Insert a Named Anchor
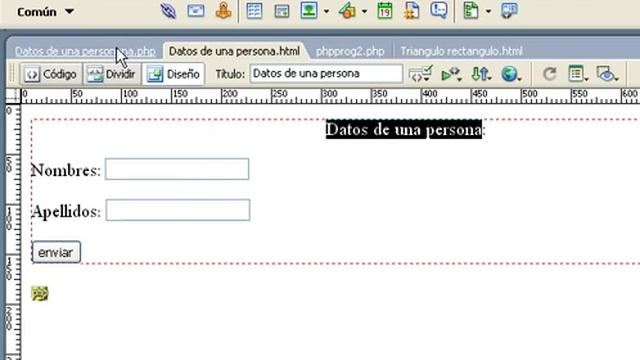 (224, 10)
